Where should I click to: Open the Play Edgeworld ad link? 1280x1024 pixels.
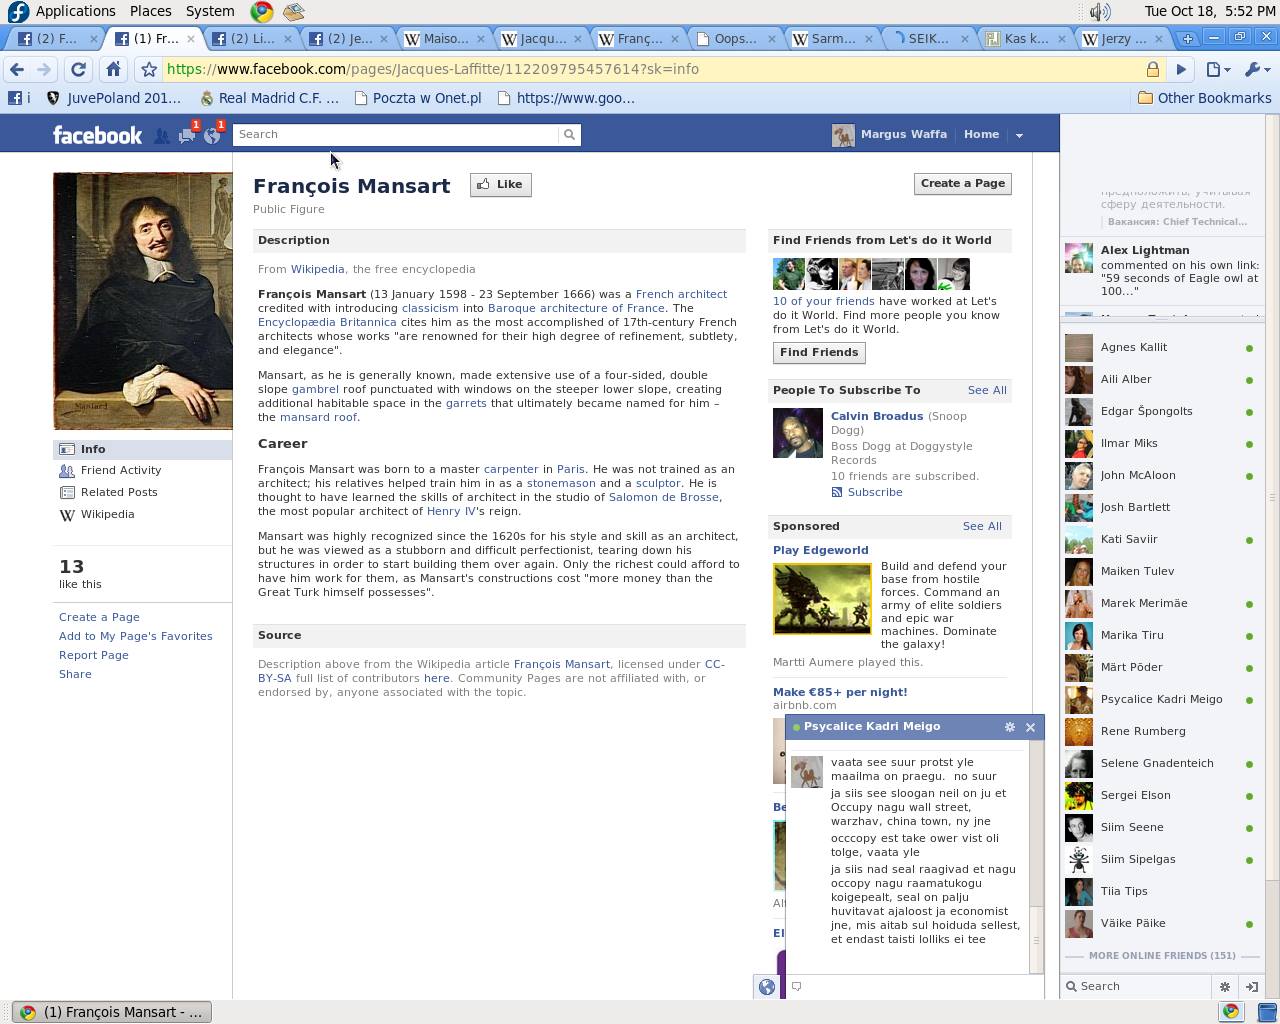[820, 550]
